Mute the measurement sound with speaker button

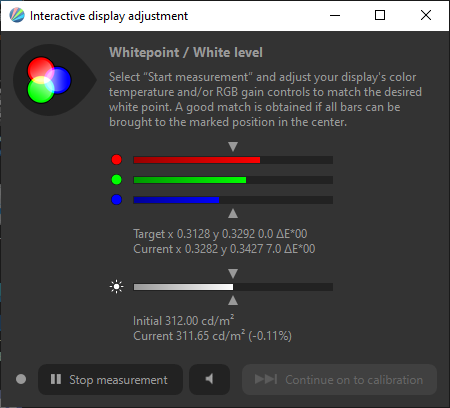[x=209, y=379]
